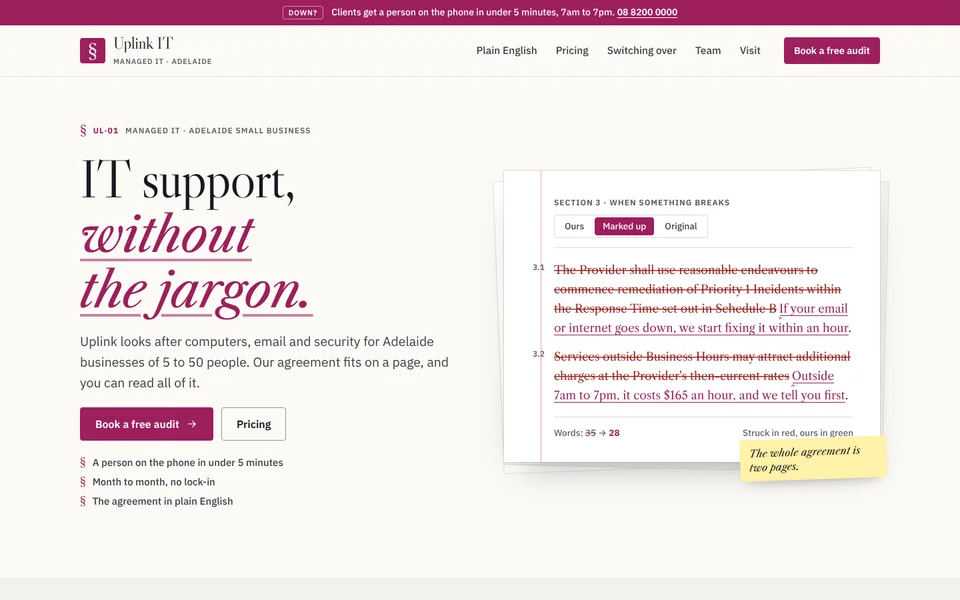This screenshot has height=600, width=960.
Task: Click 'MANAGED IT · ADELAIDE' tagline under logo
Action: tap(162, 61)
